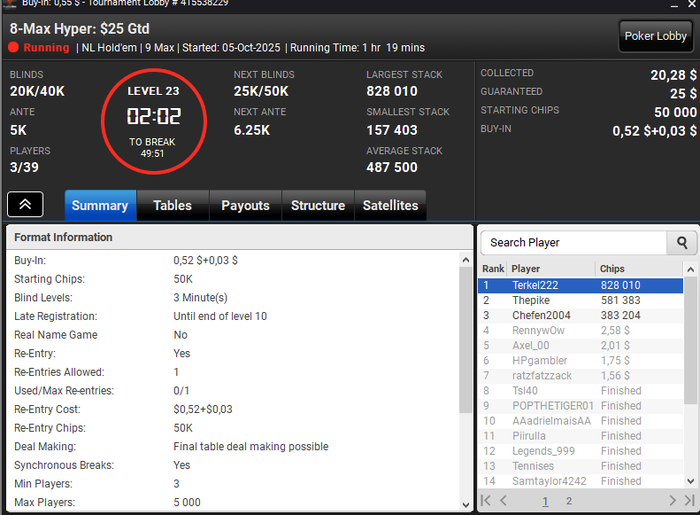Select Tsl40 finished player row
Viewport: 700px width, 515px height.
(581, 391)
